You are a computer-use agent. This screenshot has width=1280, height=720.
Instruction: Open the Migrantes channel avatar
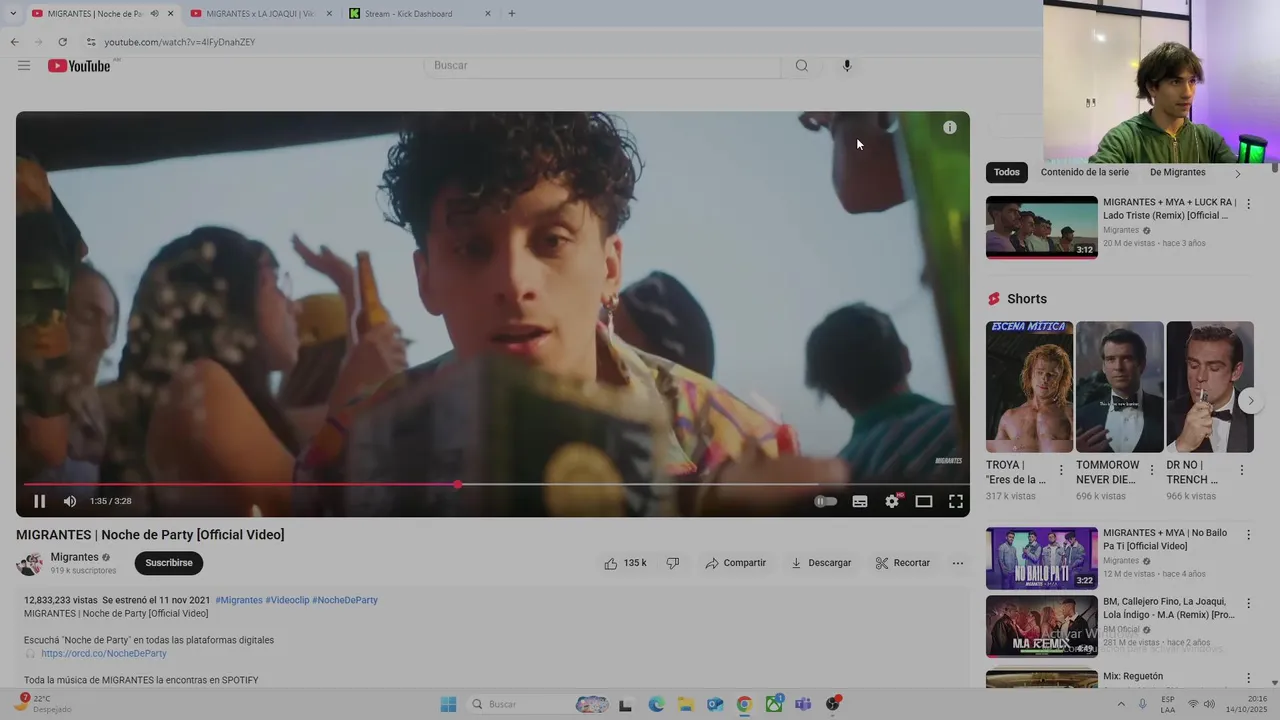(x=30, y=563)
